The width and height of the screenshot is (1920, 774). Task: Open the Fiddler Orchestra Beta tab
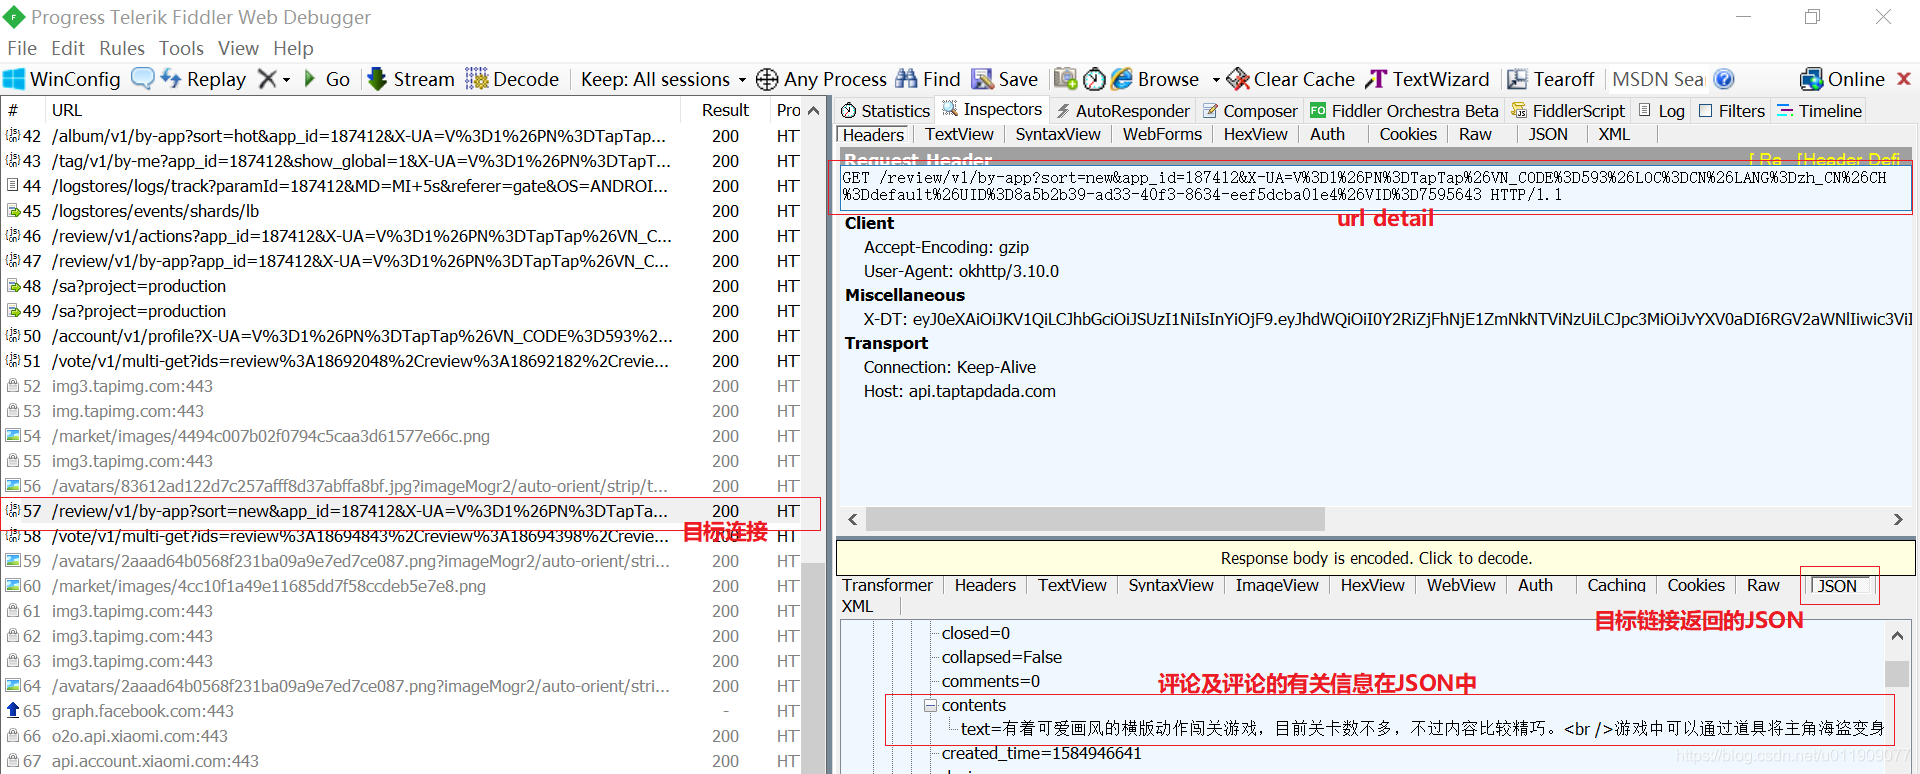[x=1404, y=111]
